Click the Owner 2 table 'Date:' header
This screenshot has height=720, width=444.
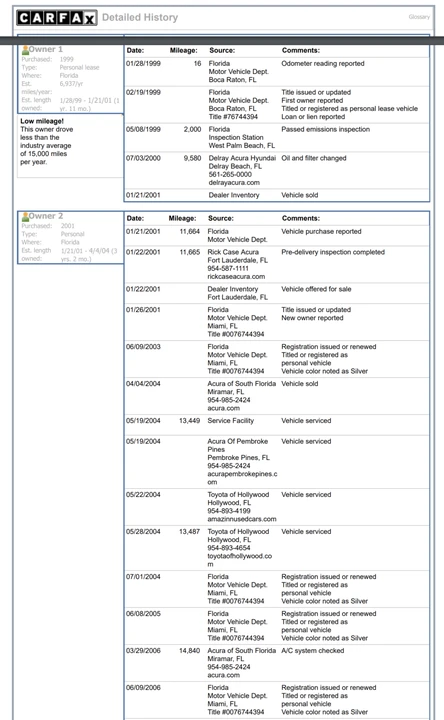coord(135,219)
